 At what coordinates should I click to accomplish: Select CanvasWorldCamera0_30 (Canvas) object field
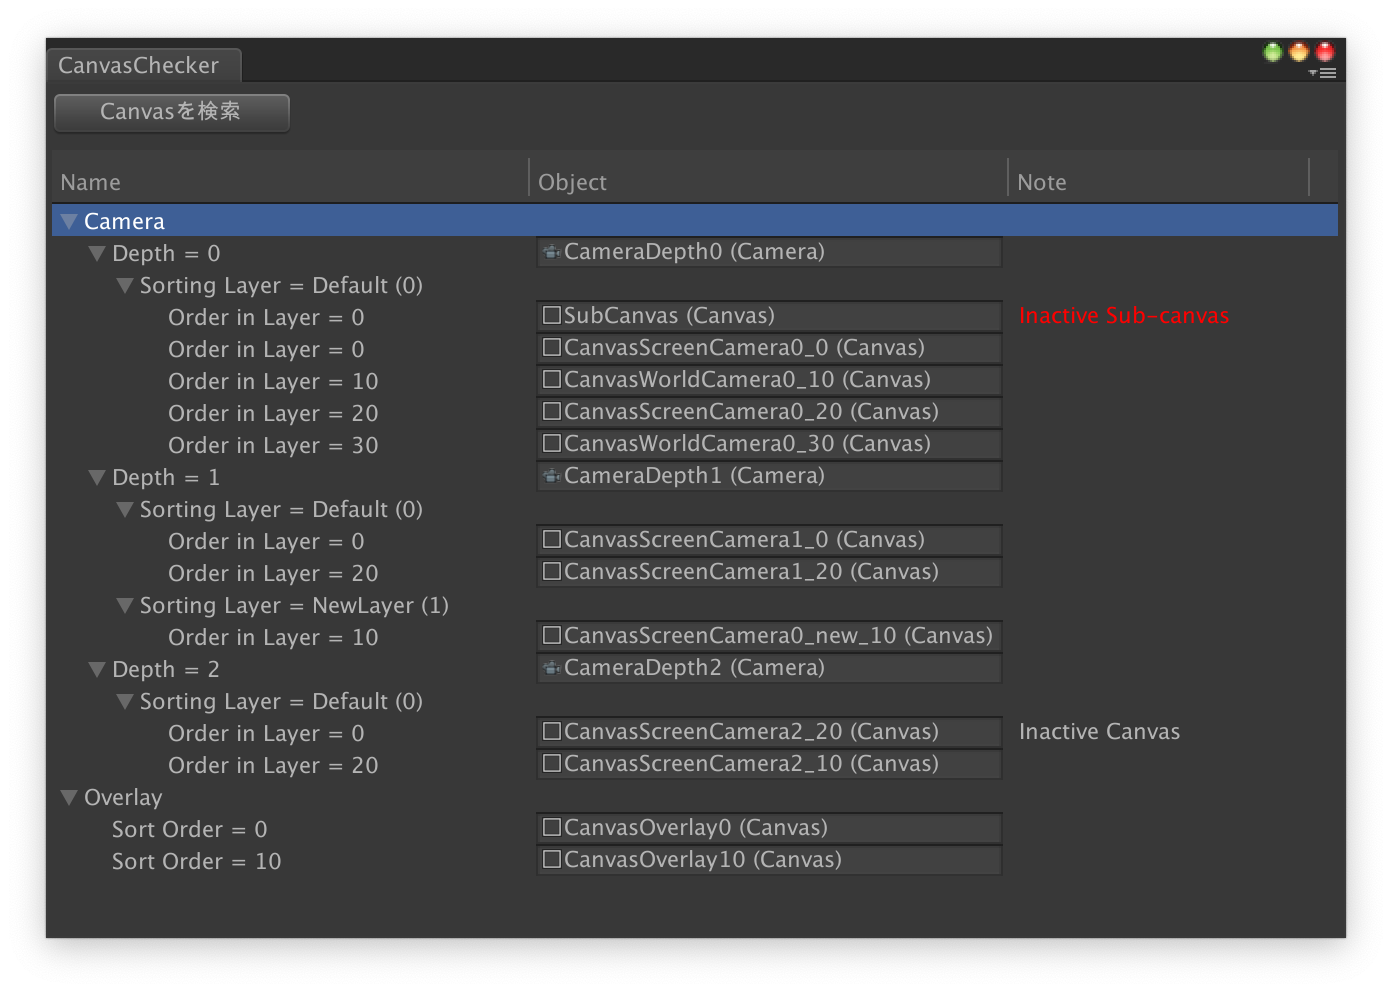[x=769, y=444]
